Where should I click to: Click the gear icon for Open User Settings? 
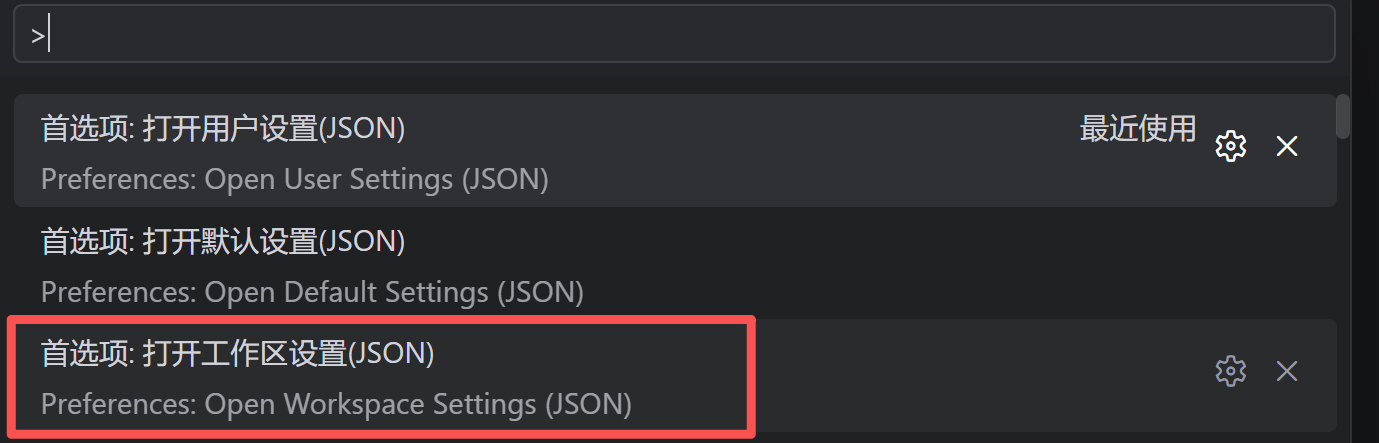click(1230, 146)
